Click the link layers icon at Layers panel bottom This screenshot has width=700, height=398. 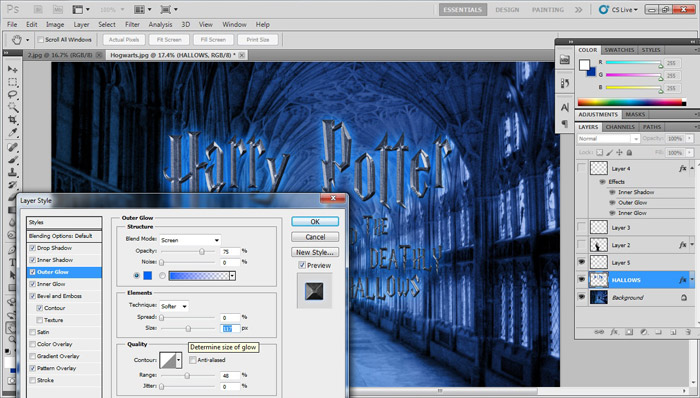(600, 332)
